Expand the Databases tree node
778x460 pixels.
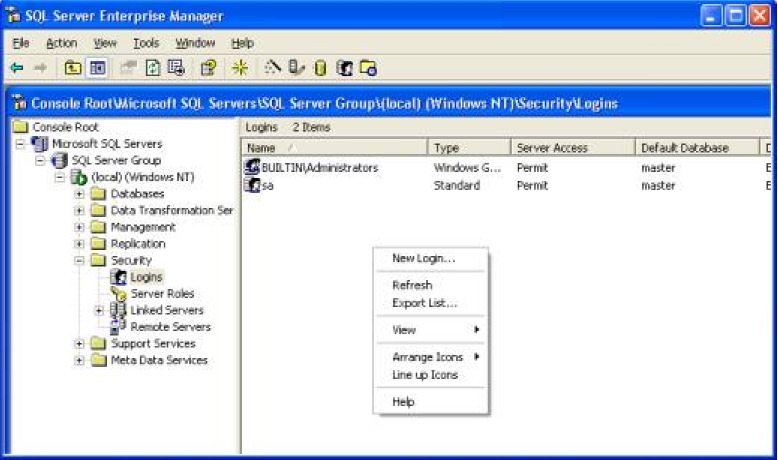click(x=80, y=194)
